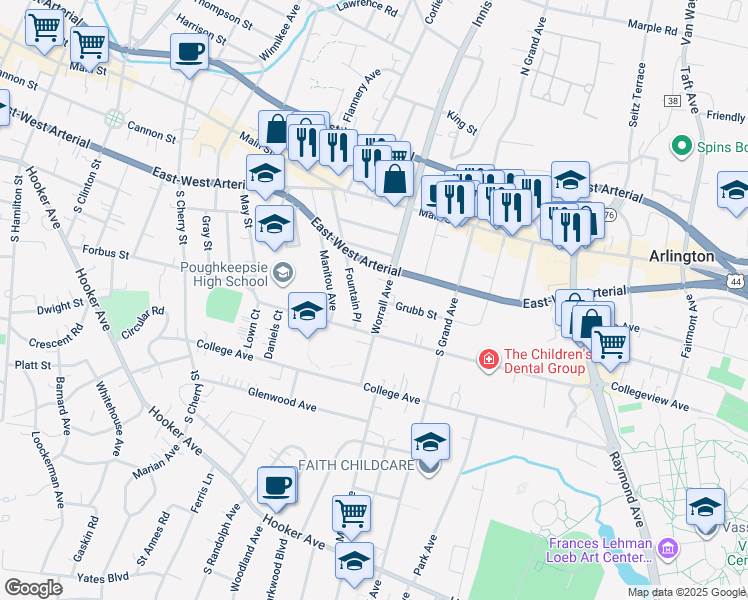Viewport: 748px width, 600px height.
Task: Click the Arlington neighborhood label
Action: pyautogui.click(x=682, y=257)
